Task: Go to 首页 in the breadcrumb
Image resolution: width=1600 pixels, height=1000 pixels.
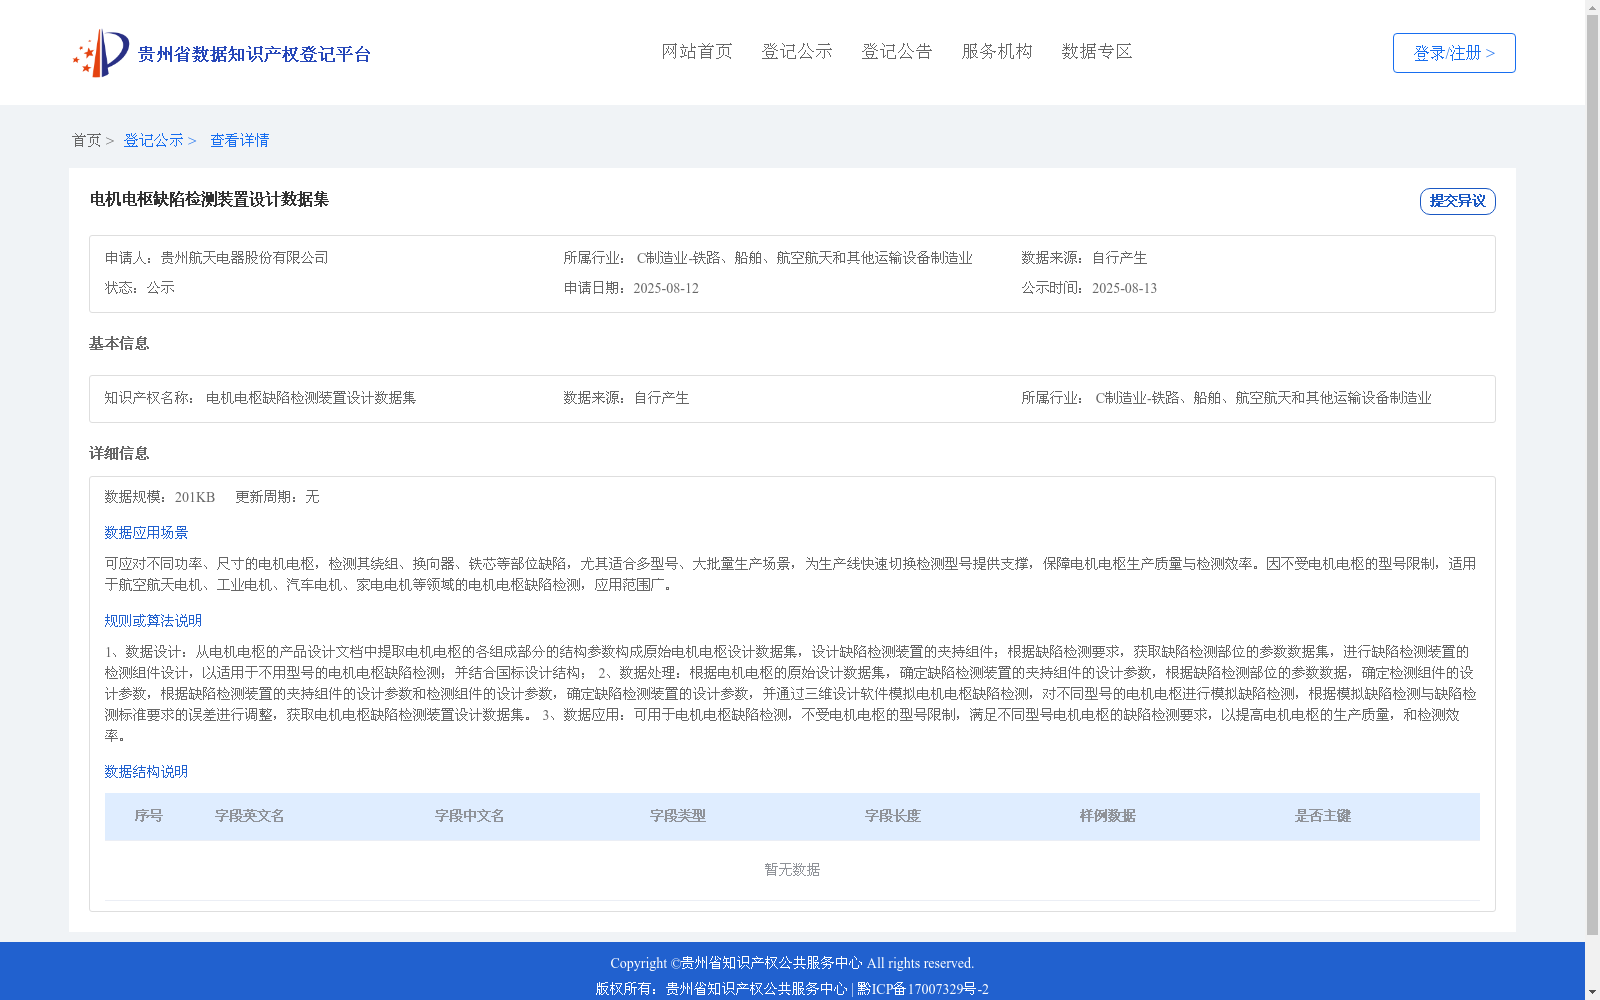Action: (x=86, y=140)
